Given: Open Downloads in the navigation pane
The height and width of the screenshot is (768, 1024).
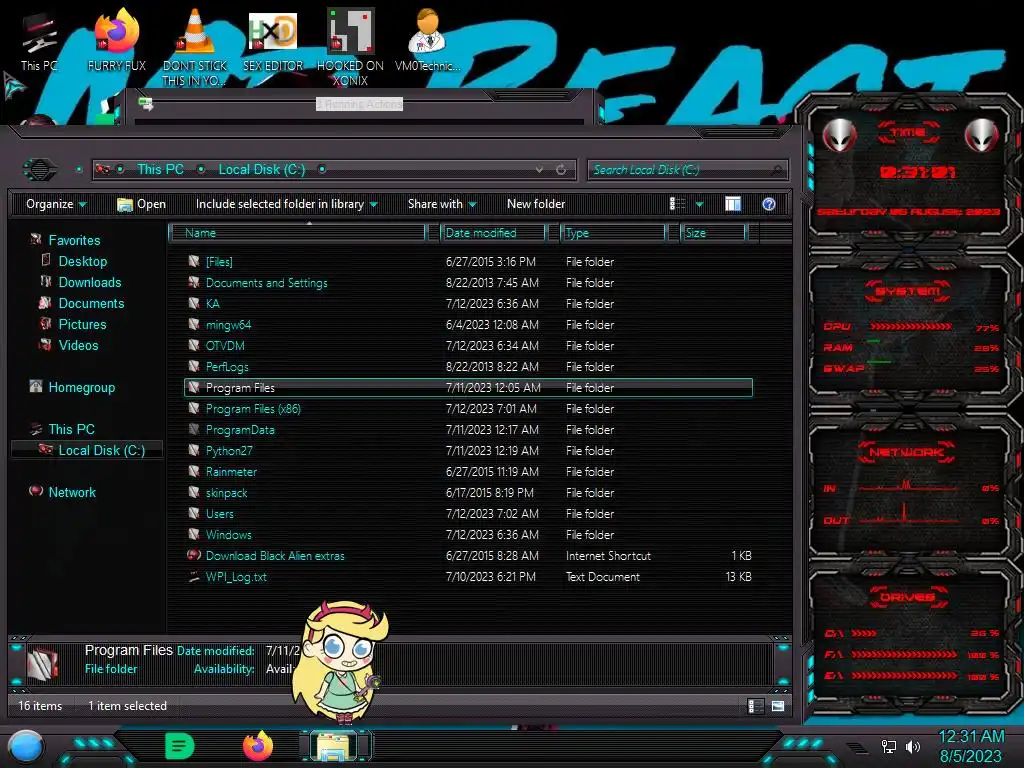Looking at the screenshot, I should pyautogui.click(x=89, y=282).
